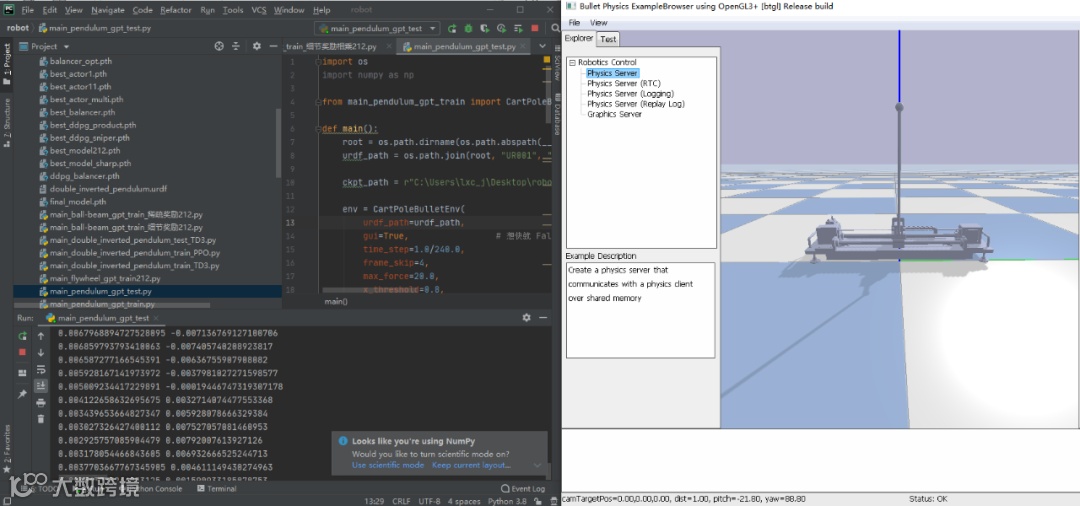Click the Restore Layout icon in Run panel
Viewport: 1080px width, 506px height.
click(x=22, y=372)
